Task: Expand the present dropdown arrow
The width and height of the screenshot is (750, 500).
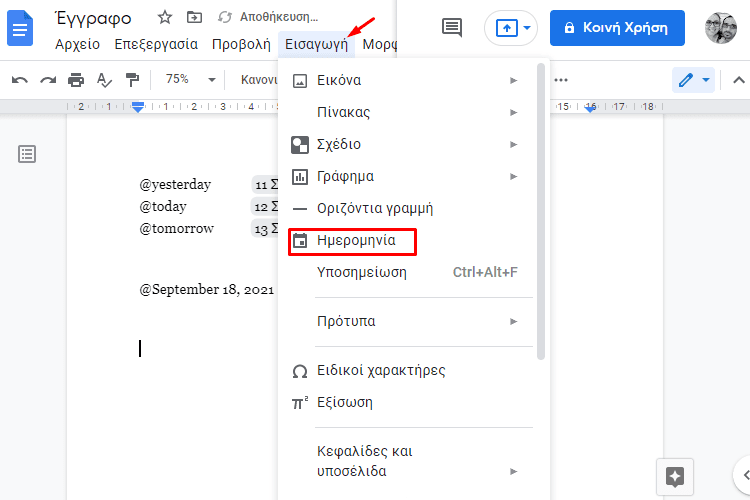Action: (x=527, y=28)
